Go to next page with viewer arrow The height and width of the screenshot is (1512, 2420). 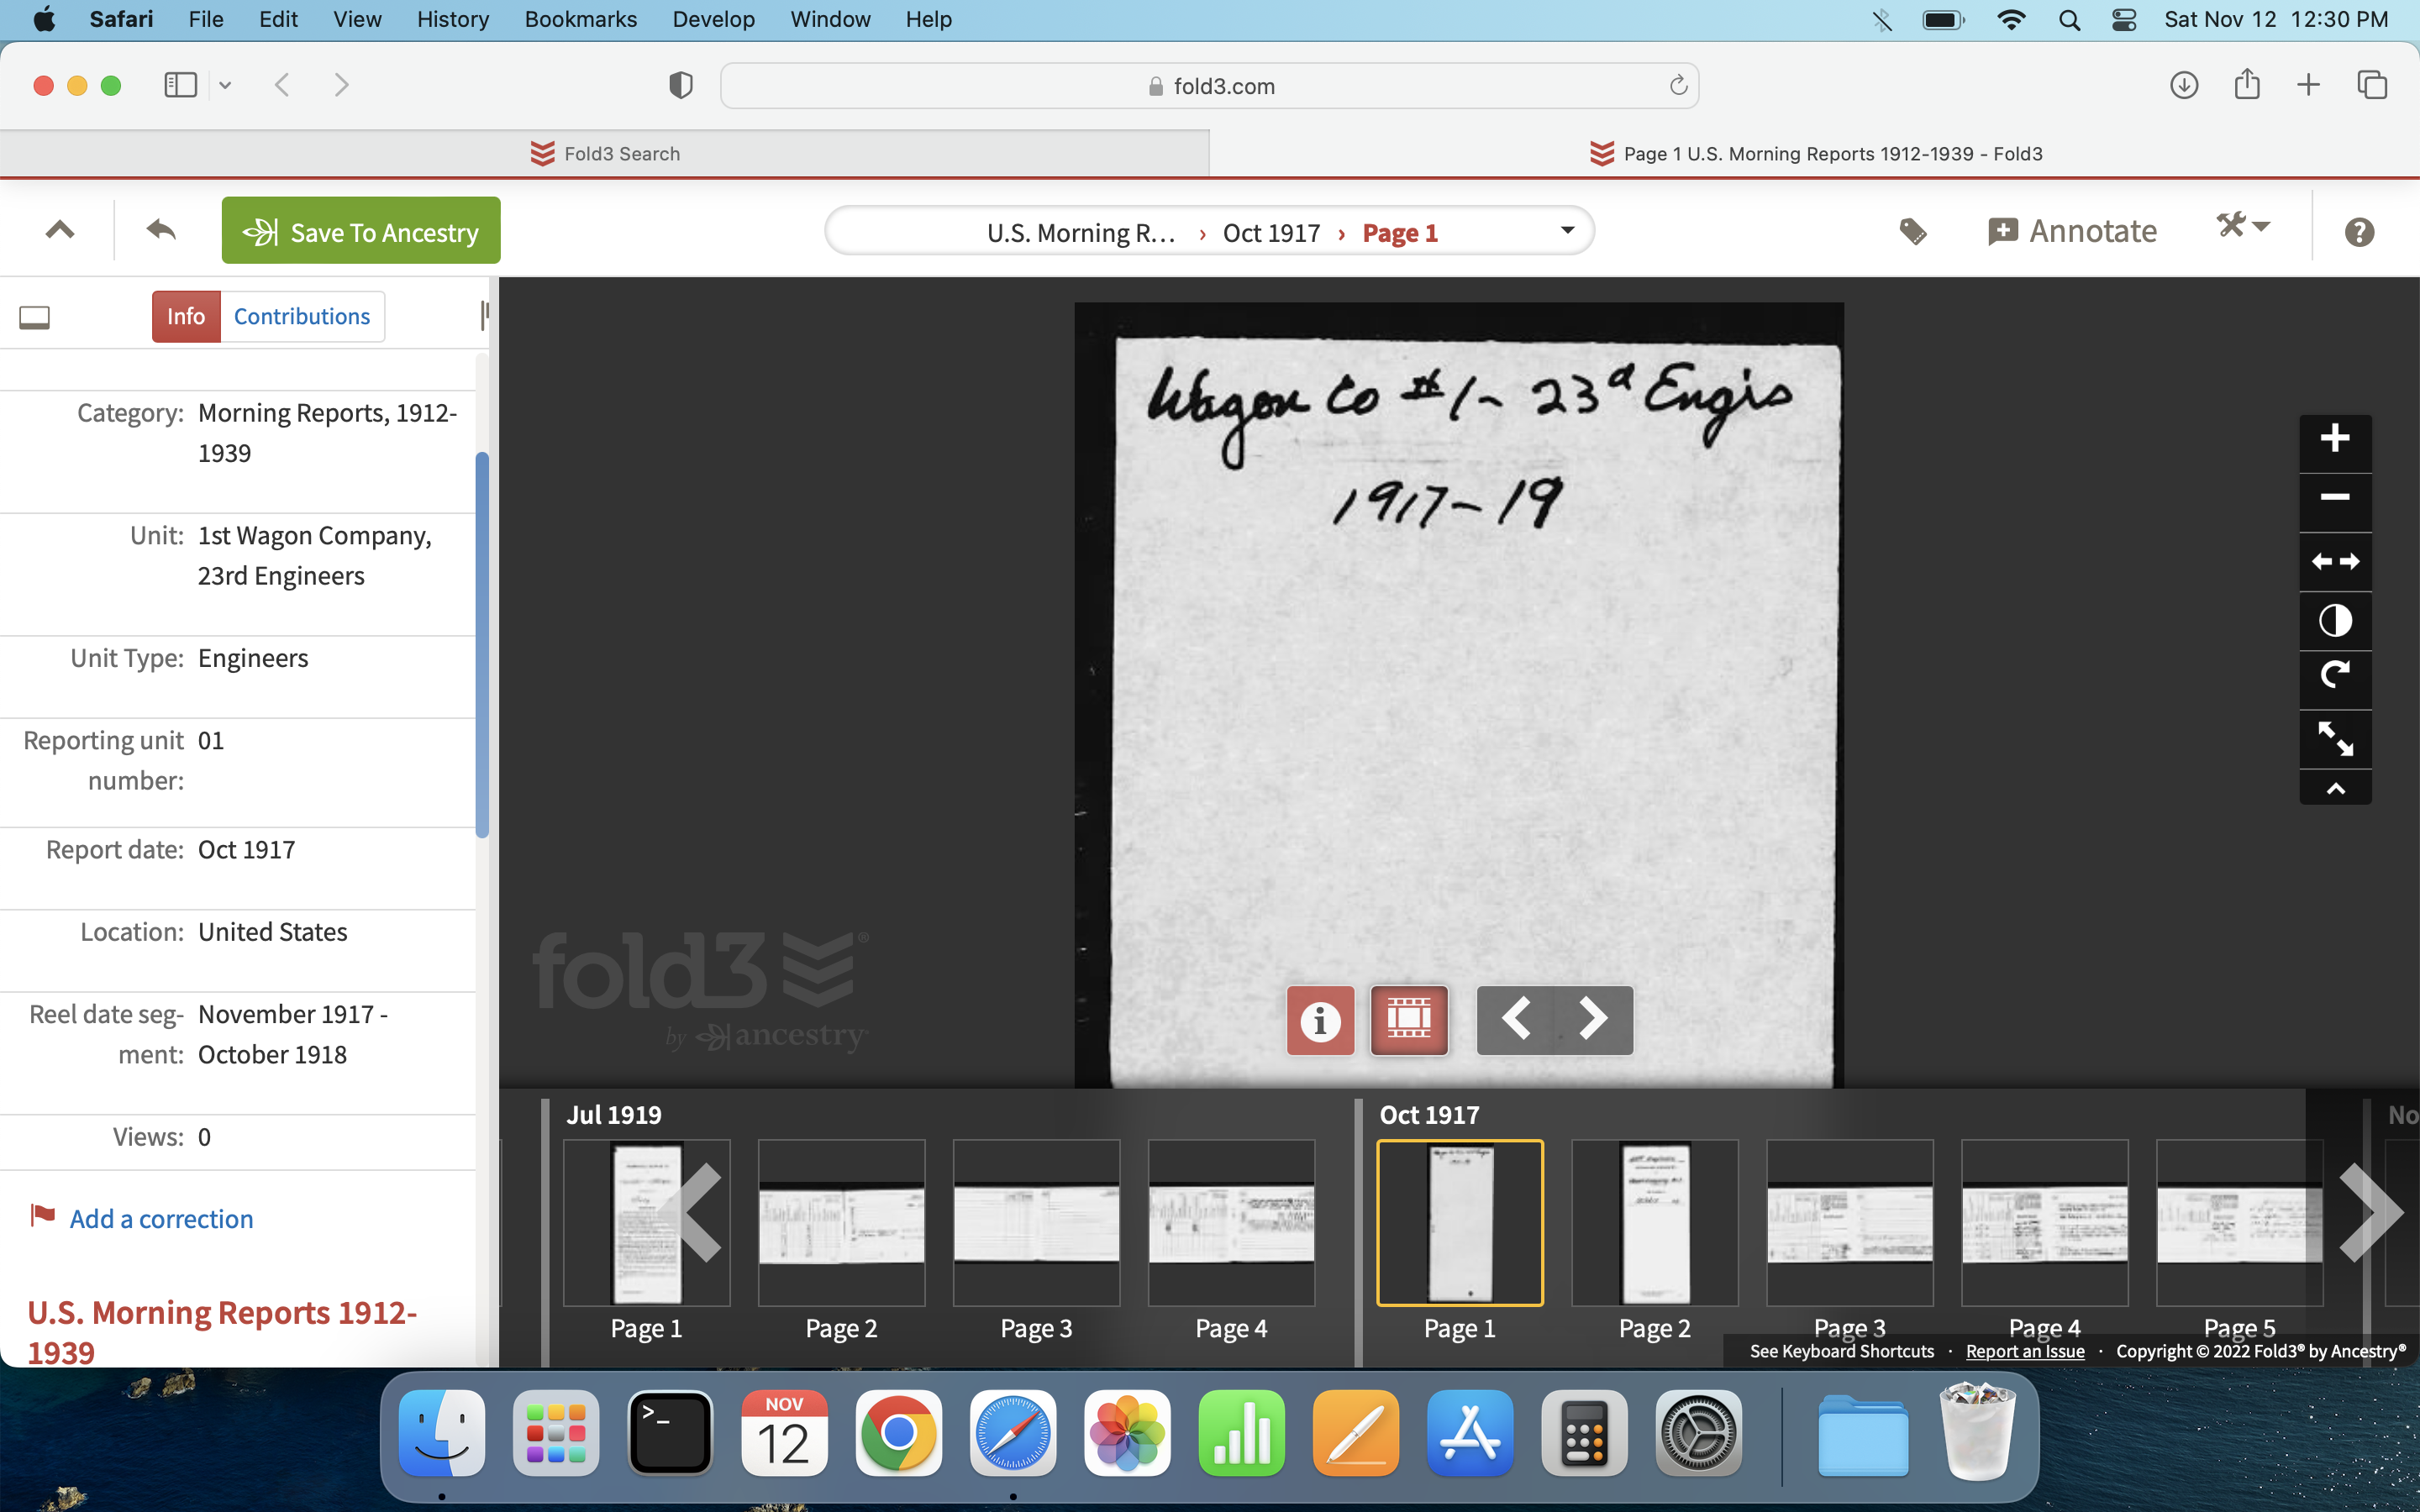coord(1593,1019)
